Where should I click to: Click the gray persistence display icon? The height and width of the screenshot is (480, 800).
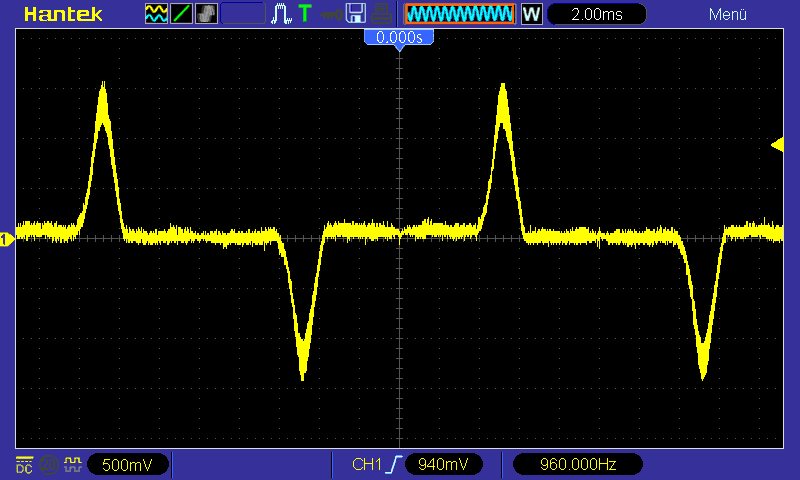coord(207,14)
